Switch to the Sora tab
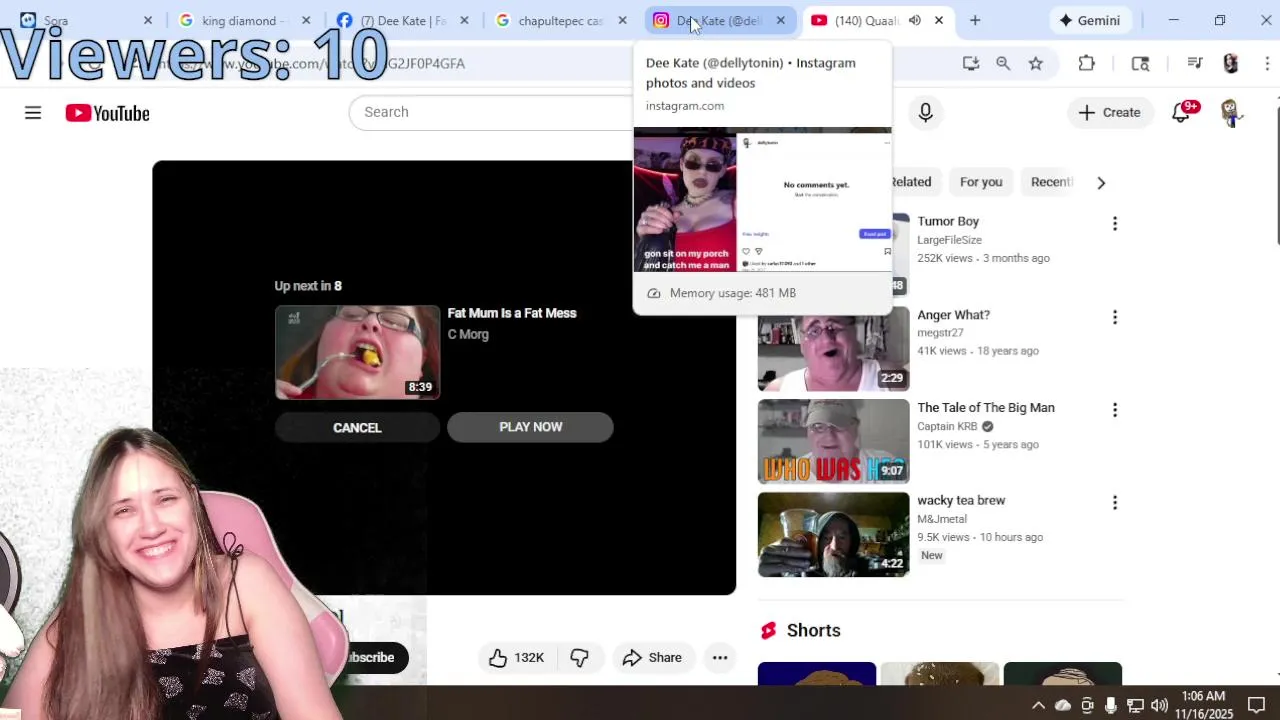This screenshot has height=720, width=1280. tap(85, 20)
